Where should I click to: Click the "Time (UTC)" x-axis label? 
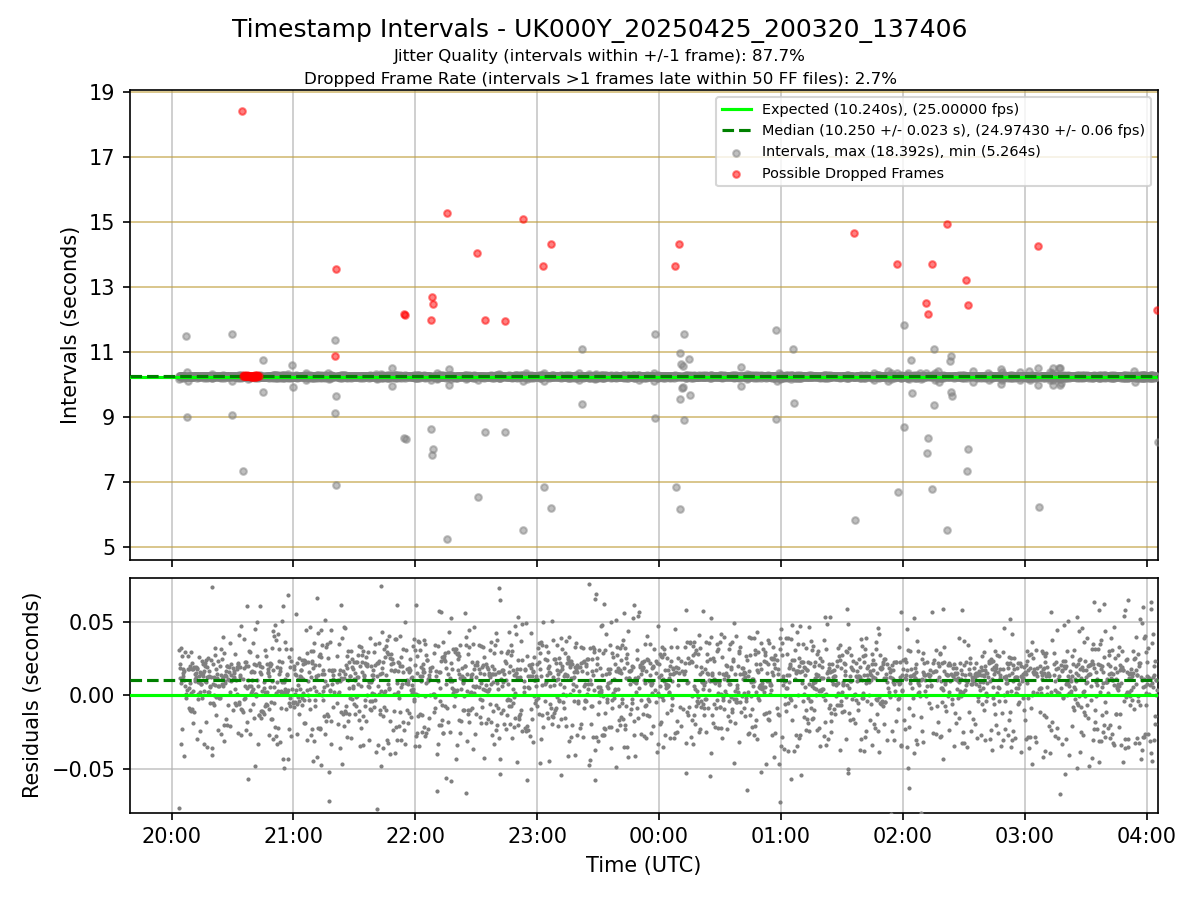click(643, 865)
